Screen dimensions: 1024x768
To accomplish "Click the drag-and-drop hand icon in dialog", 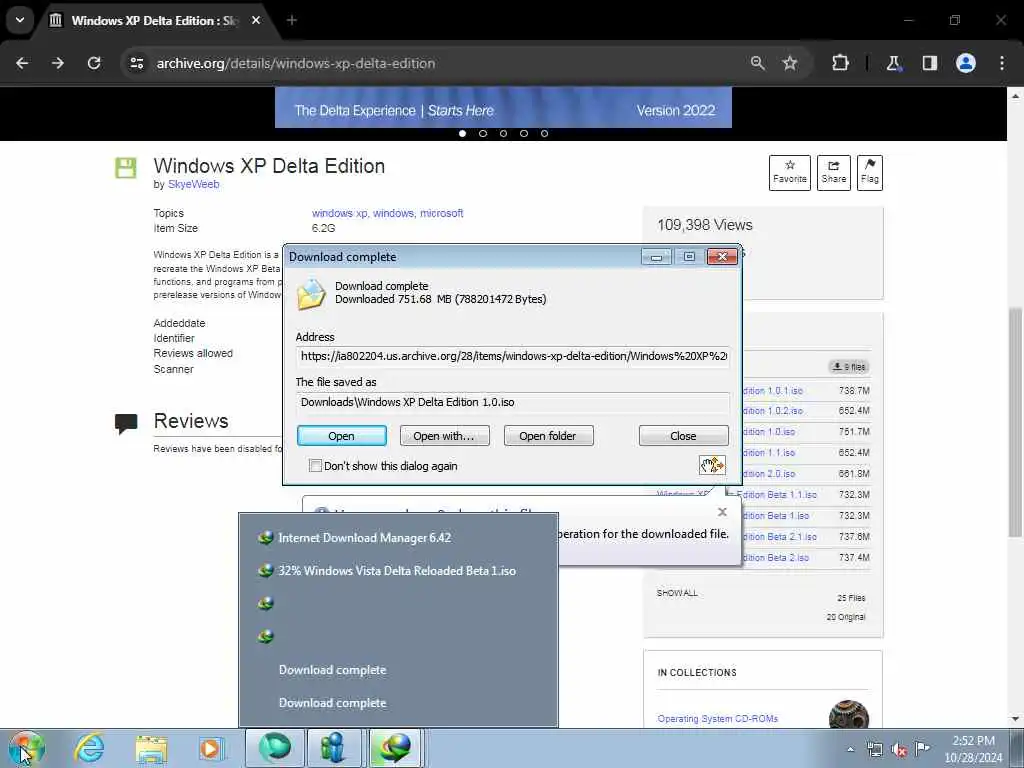I will [712, 465].
